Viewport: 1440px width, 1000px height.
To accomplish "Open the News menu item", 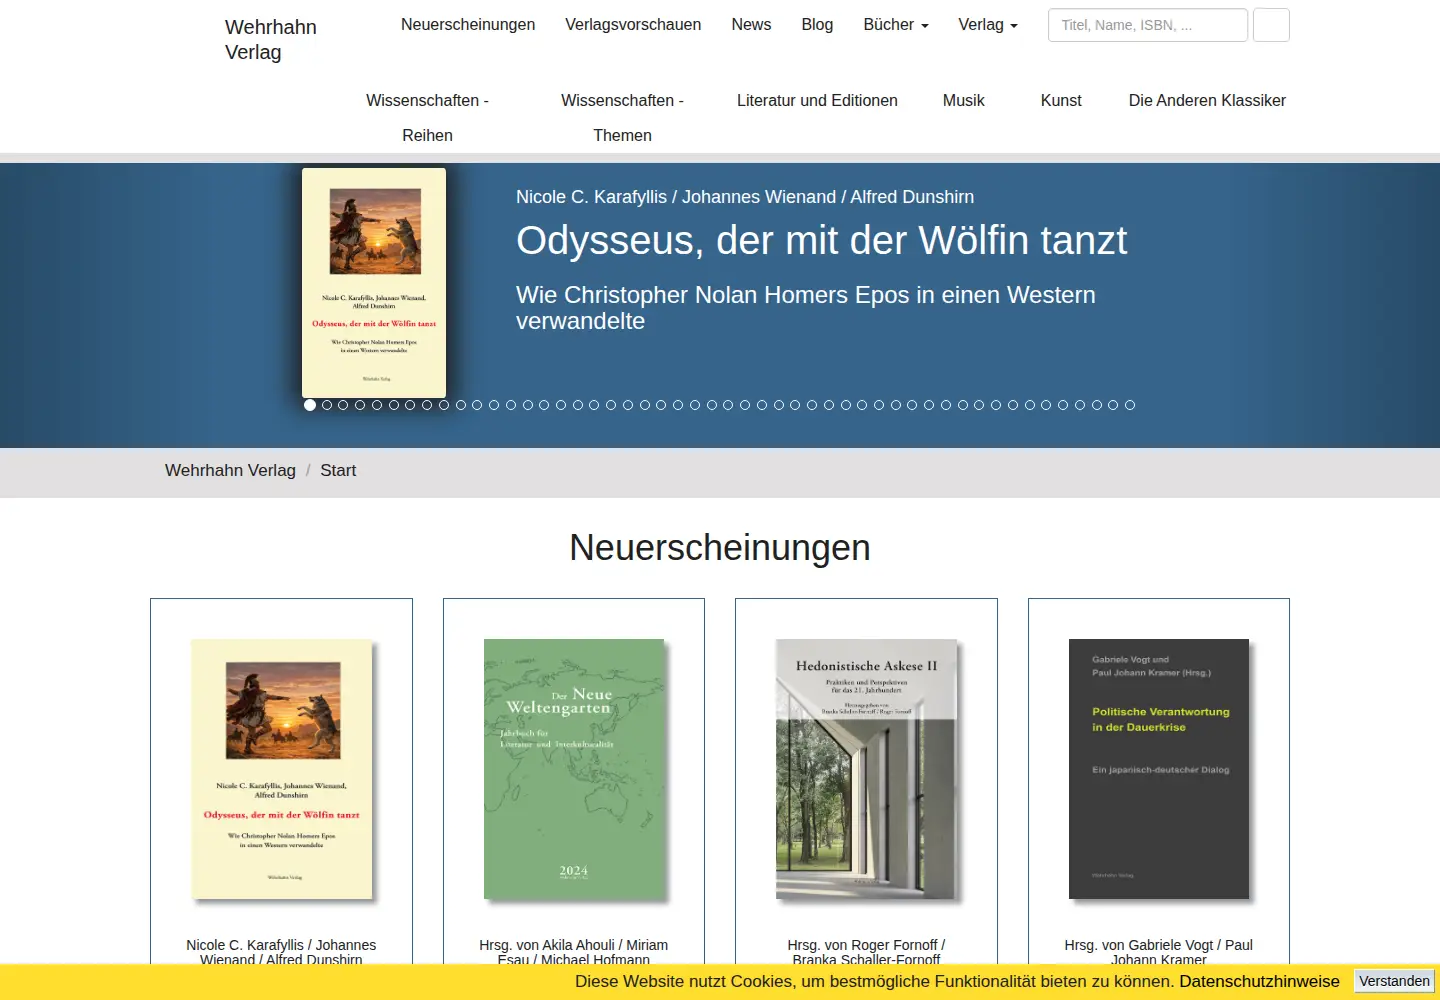I will [751, 25].
